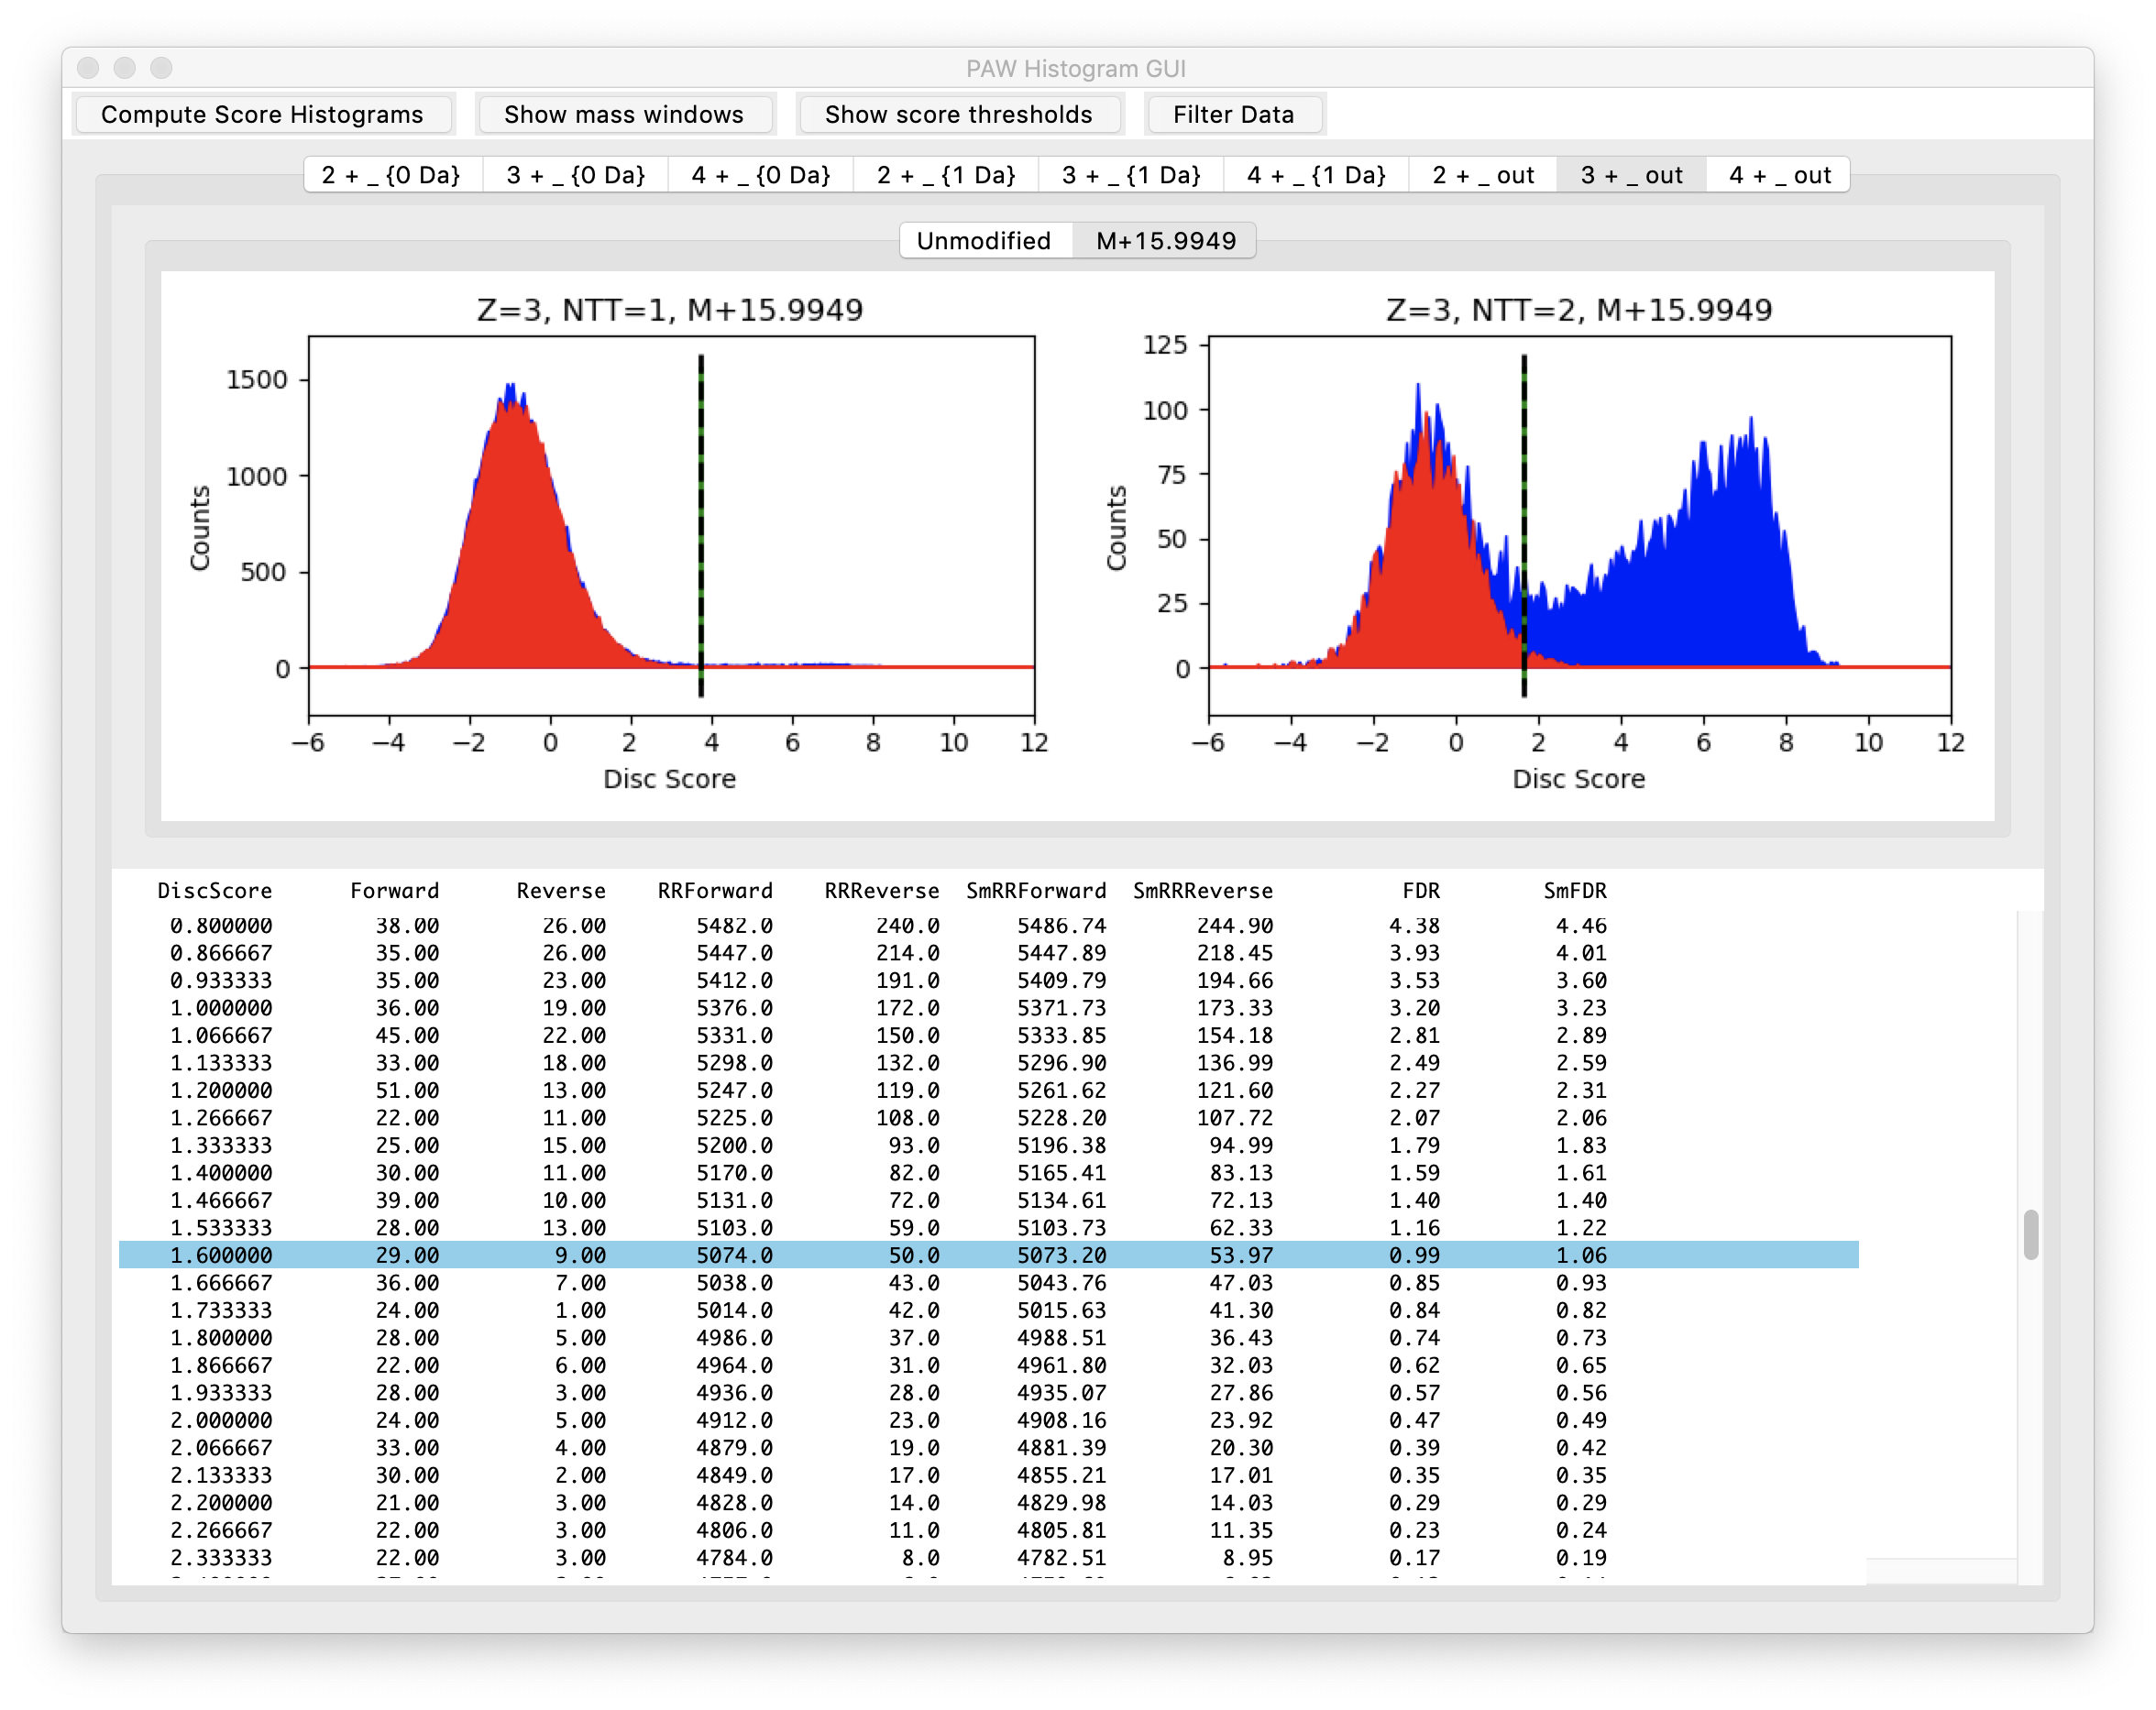The image size is (2156, 1710).
Task: Switch to 2 + _{1 Da} tab
Action: (946, 175)
